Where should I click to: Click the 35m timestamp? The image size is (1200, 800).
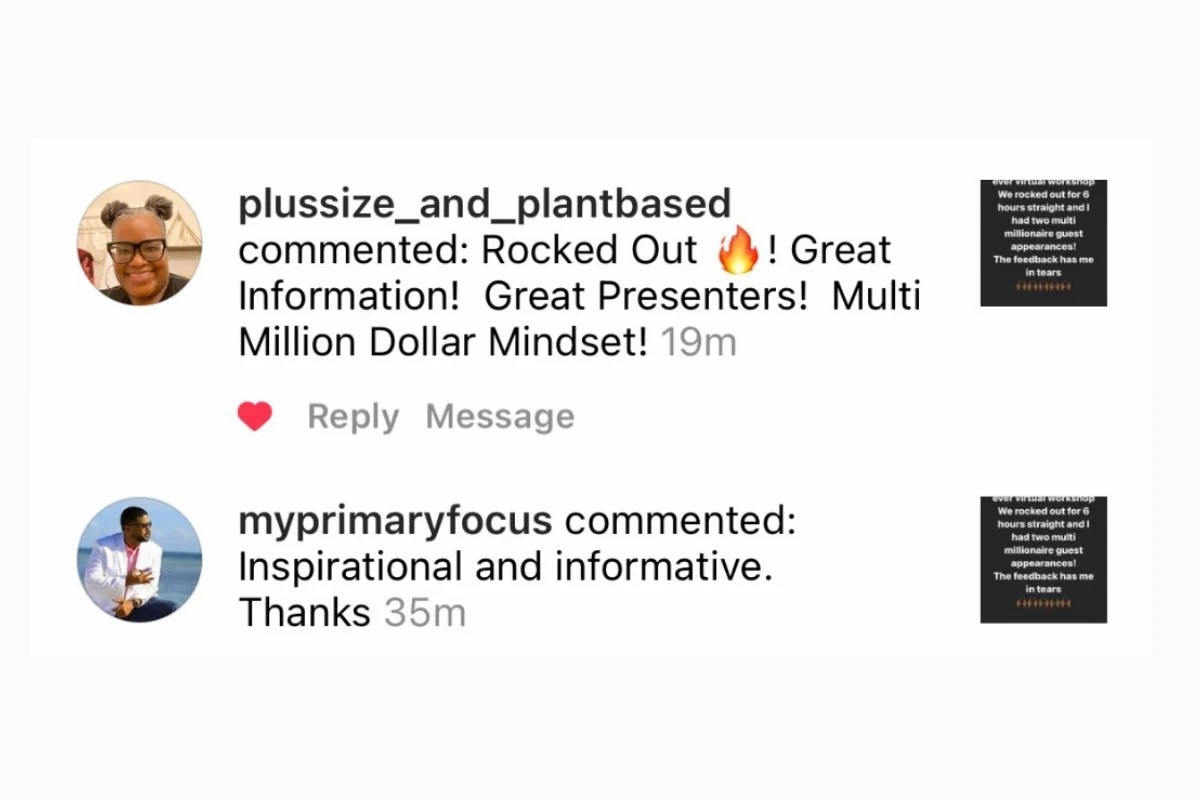pos(425,613)
